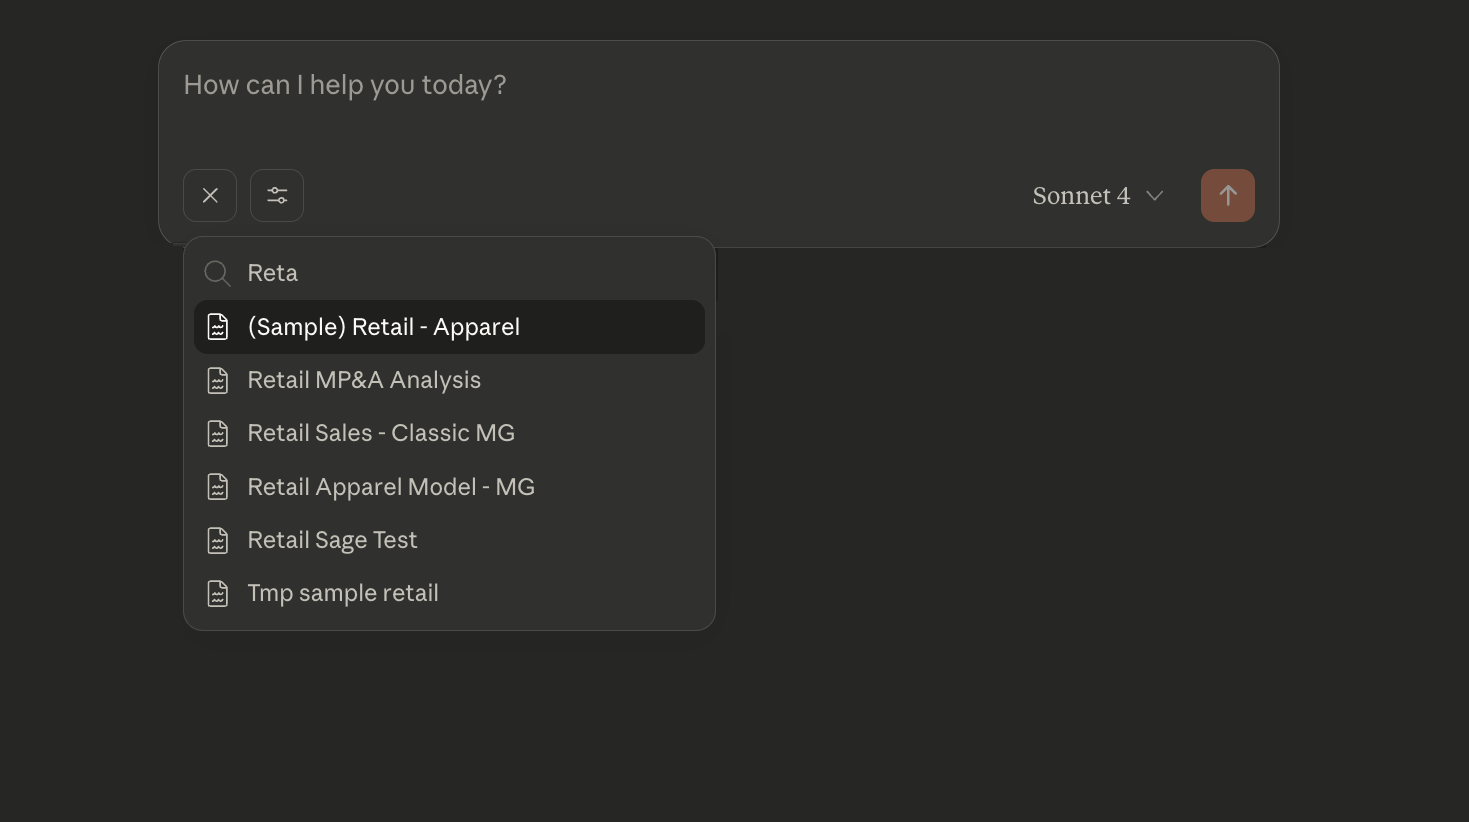The image size is (1469, 822).
Task: Pick 'Retail Sales - Classic MG' entry
Action: [381, 433]
